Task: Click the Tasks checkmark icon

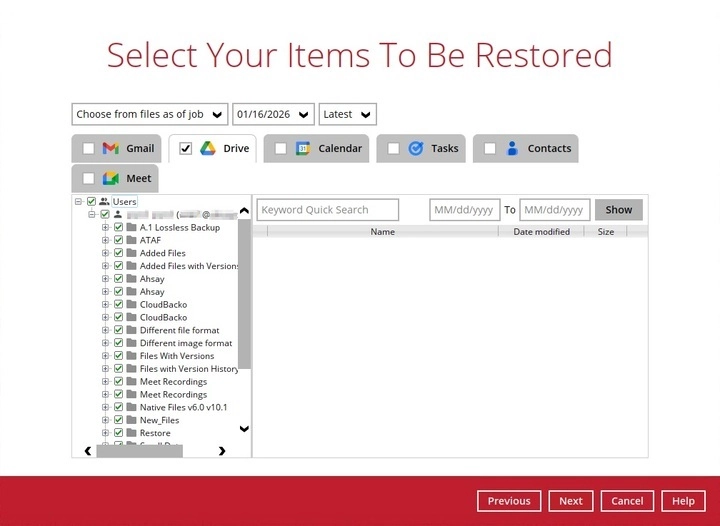Action: tap(416, 149)
